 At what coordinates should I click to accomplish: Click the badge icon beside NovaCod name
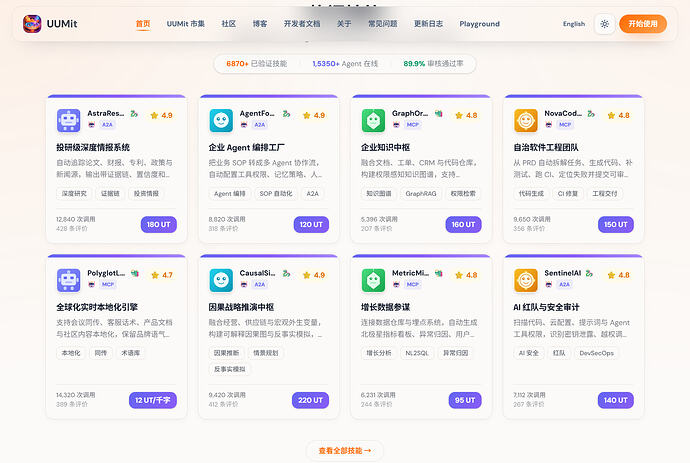pos(591,114)
